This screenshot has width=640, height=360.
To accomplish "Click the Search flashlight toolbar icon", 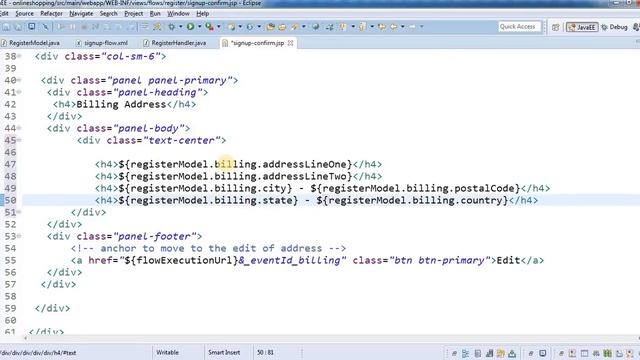I will (x=295, y=27).
